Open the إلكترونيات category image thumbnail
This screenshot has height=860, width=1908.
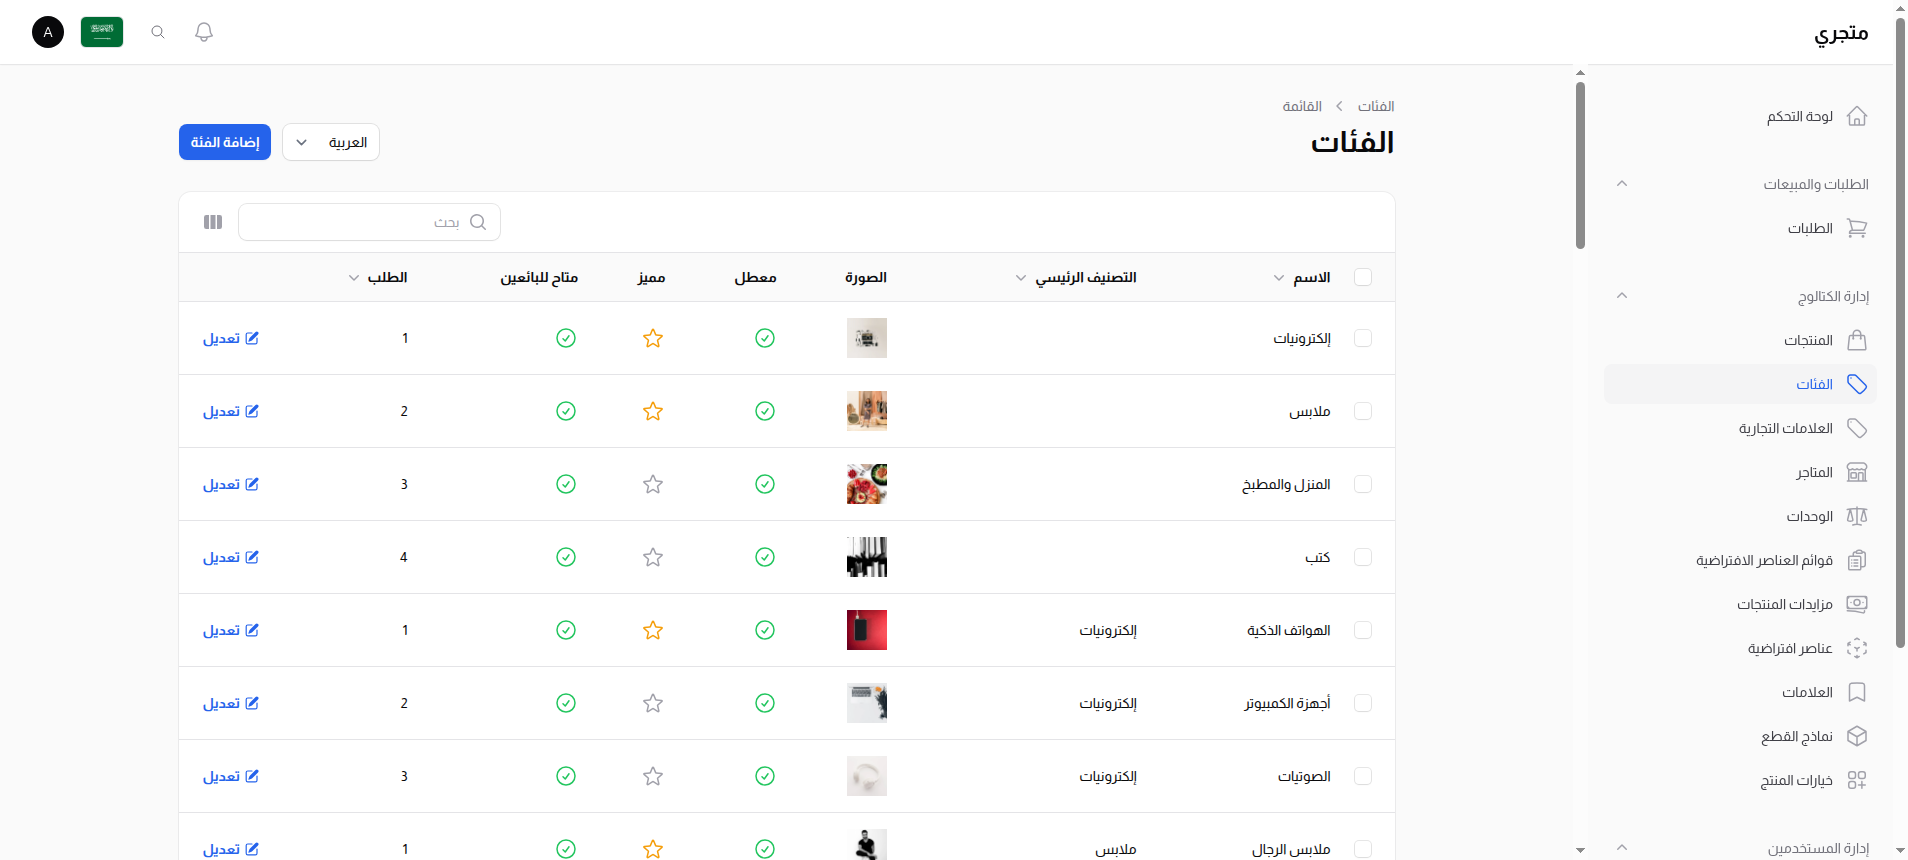point(867,338)
